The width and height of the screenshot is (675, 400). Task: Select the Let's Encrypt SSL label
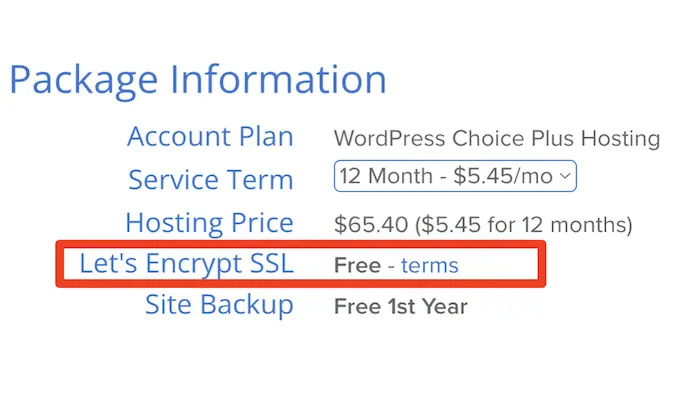pos(186,265)
